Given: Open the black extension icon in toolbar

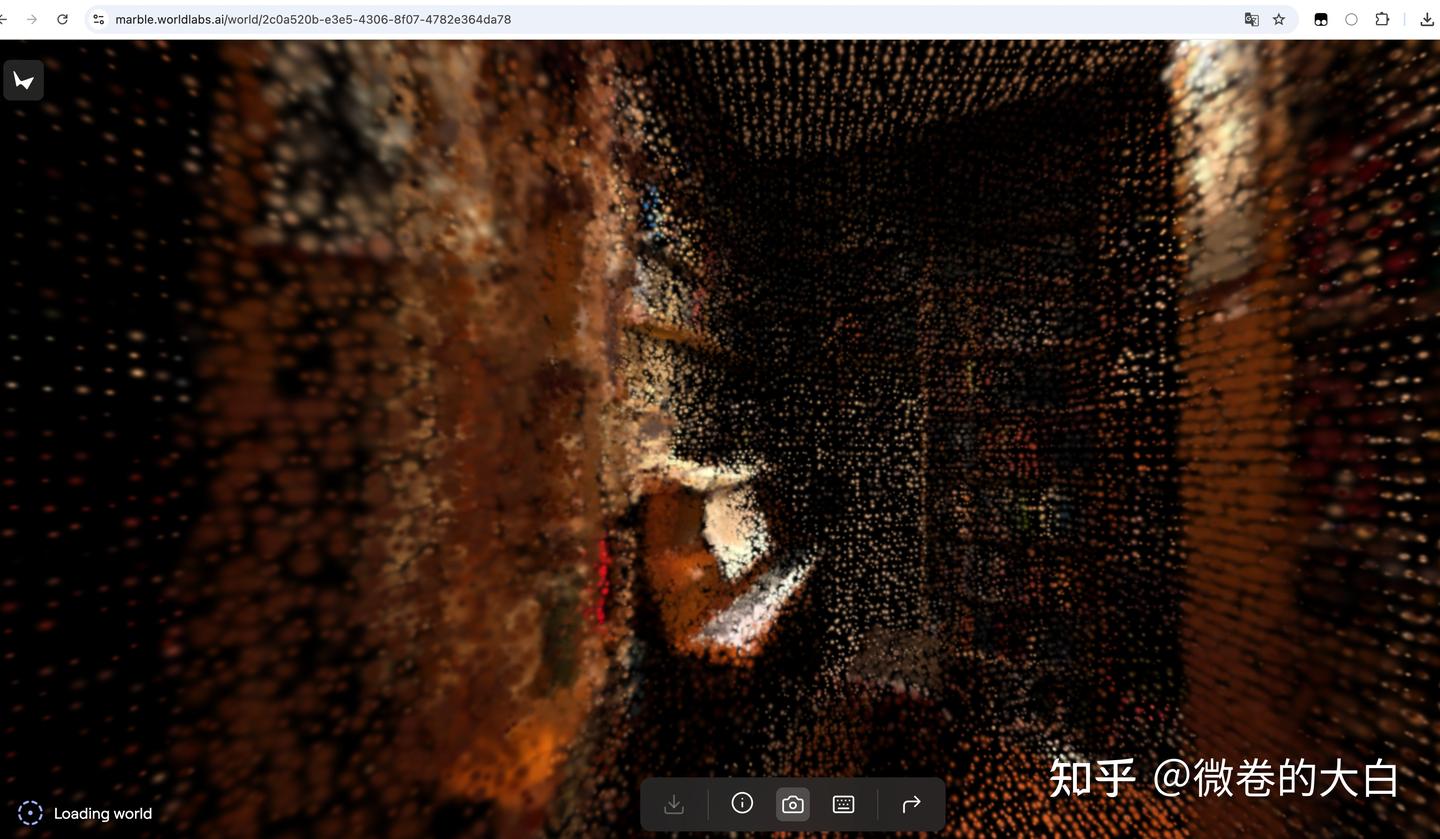Looking at the screenshot, I should pos(1321,19).
